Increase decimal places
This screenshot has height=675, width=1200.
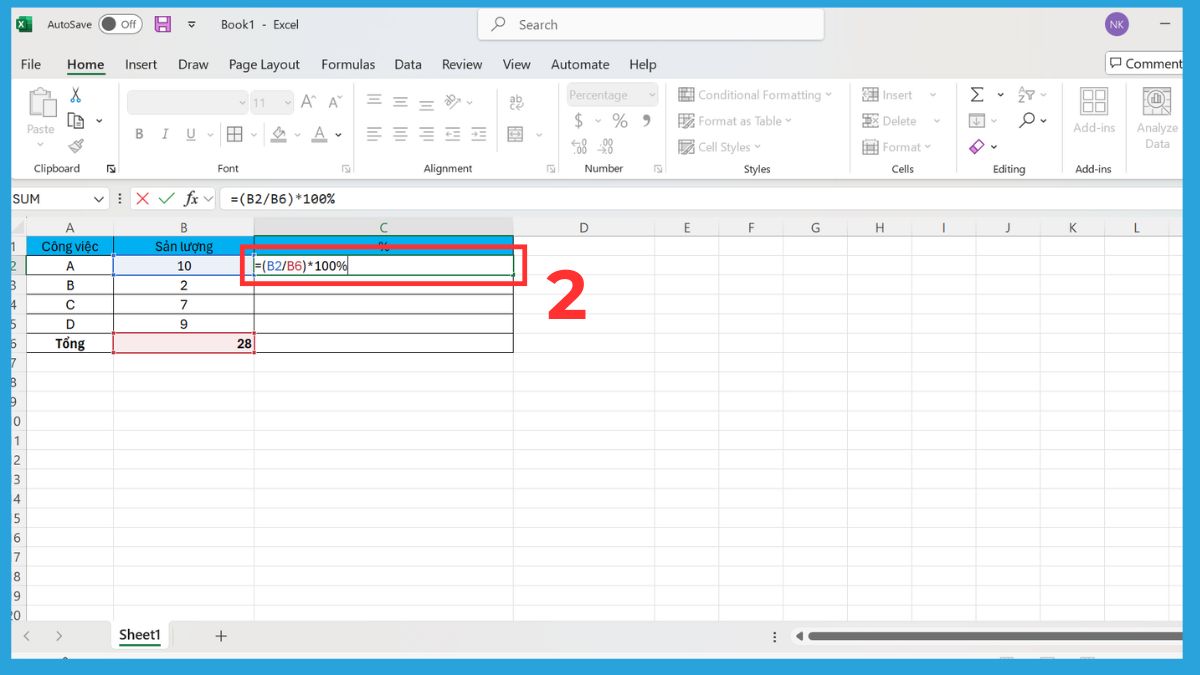point(580,146)
